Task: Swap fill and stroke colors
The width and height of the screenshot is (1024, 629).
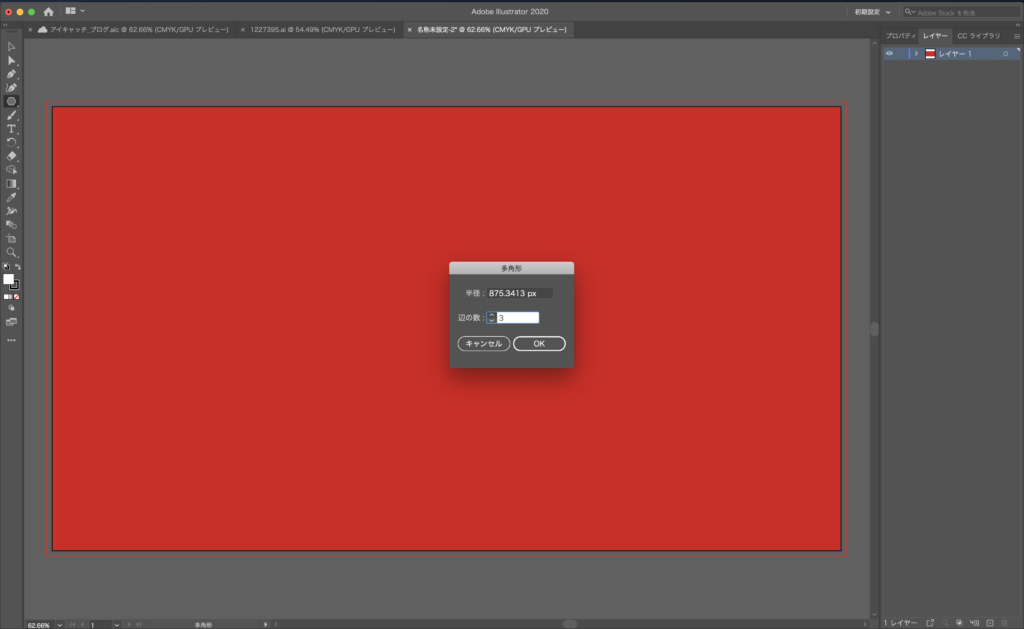Action: 18,266
